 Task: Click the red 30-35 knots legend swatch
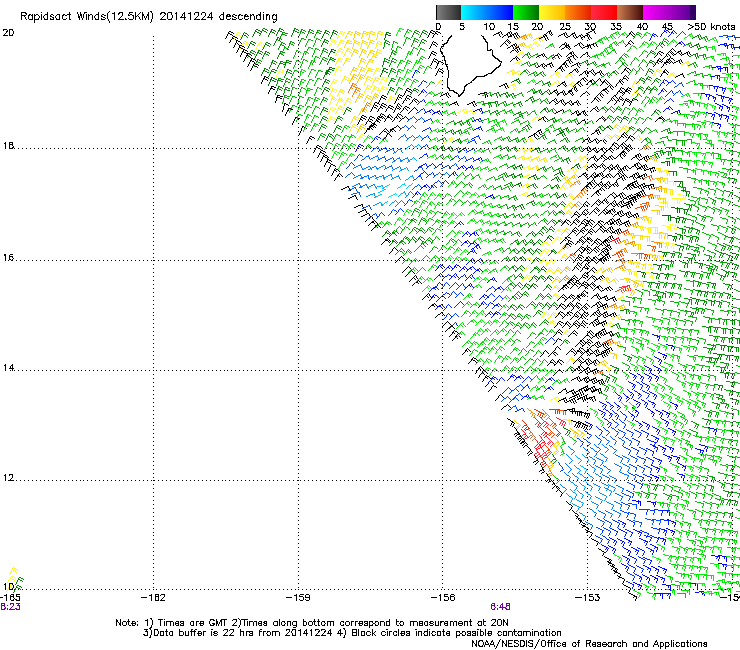[x=604, y=12]
